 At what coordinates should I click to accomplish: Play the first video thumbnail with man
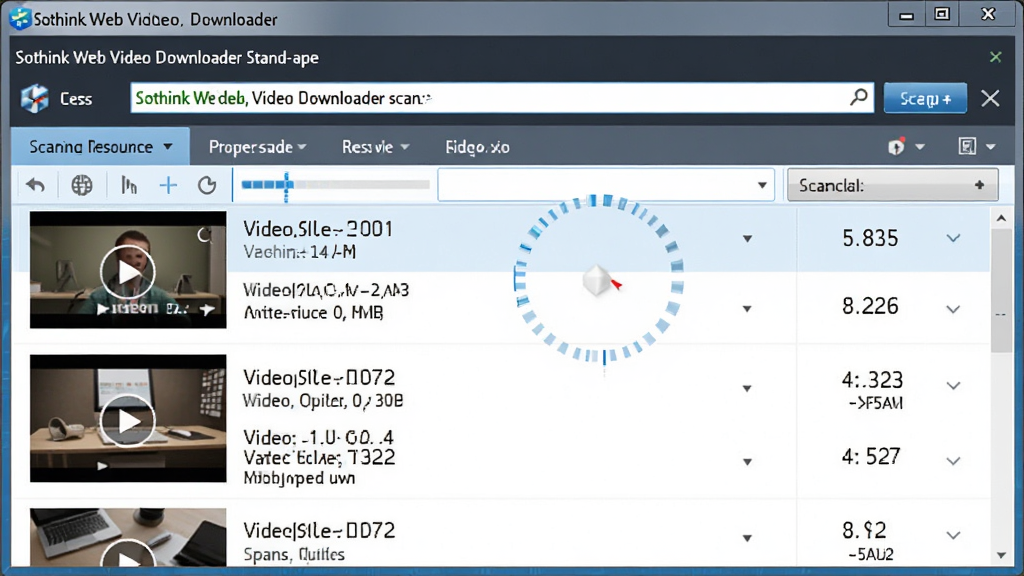[x=128, y=272]
